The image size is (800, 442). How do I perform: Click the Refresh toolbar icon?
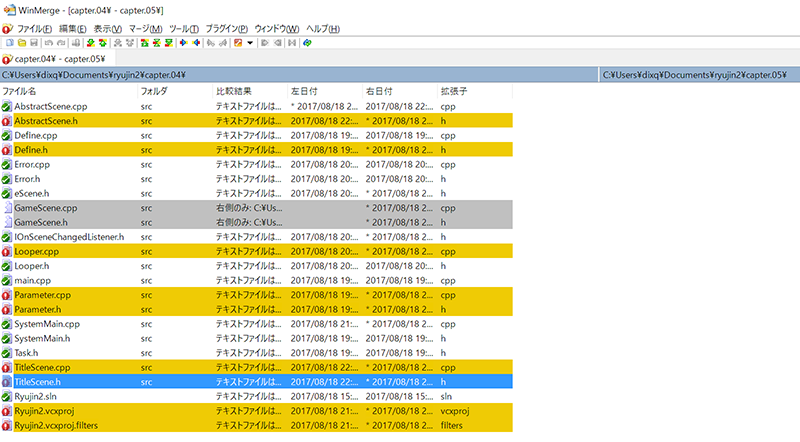click(307, 43)
